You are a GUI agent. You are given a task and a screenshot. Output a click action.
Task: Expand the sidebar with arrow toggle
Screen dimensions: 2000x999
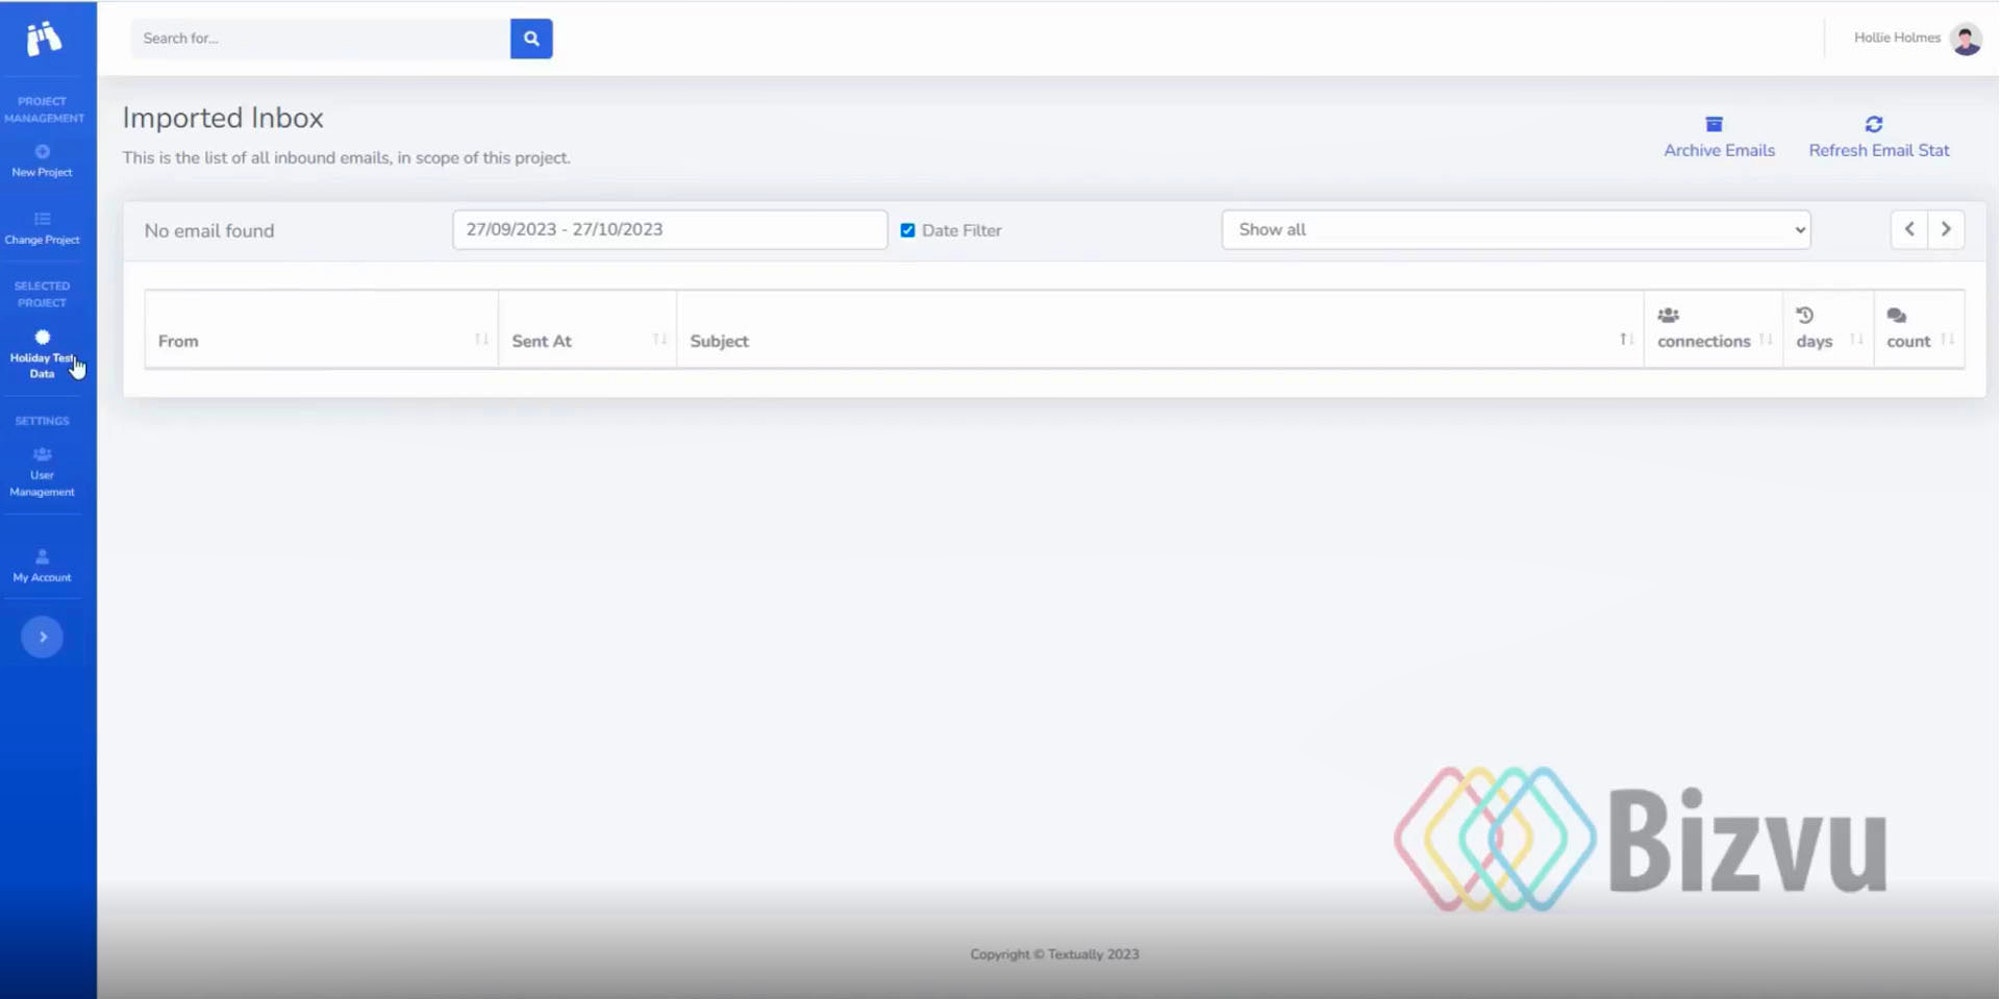click(x=42, y=637)
